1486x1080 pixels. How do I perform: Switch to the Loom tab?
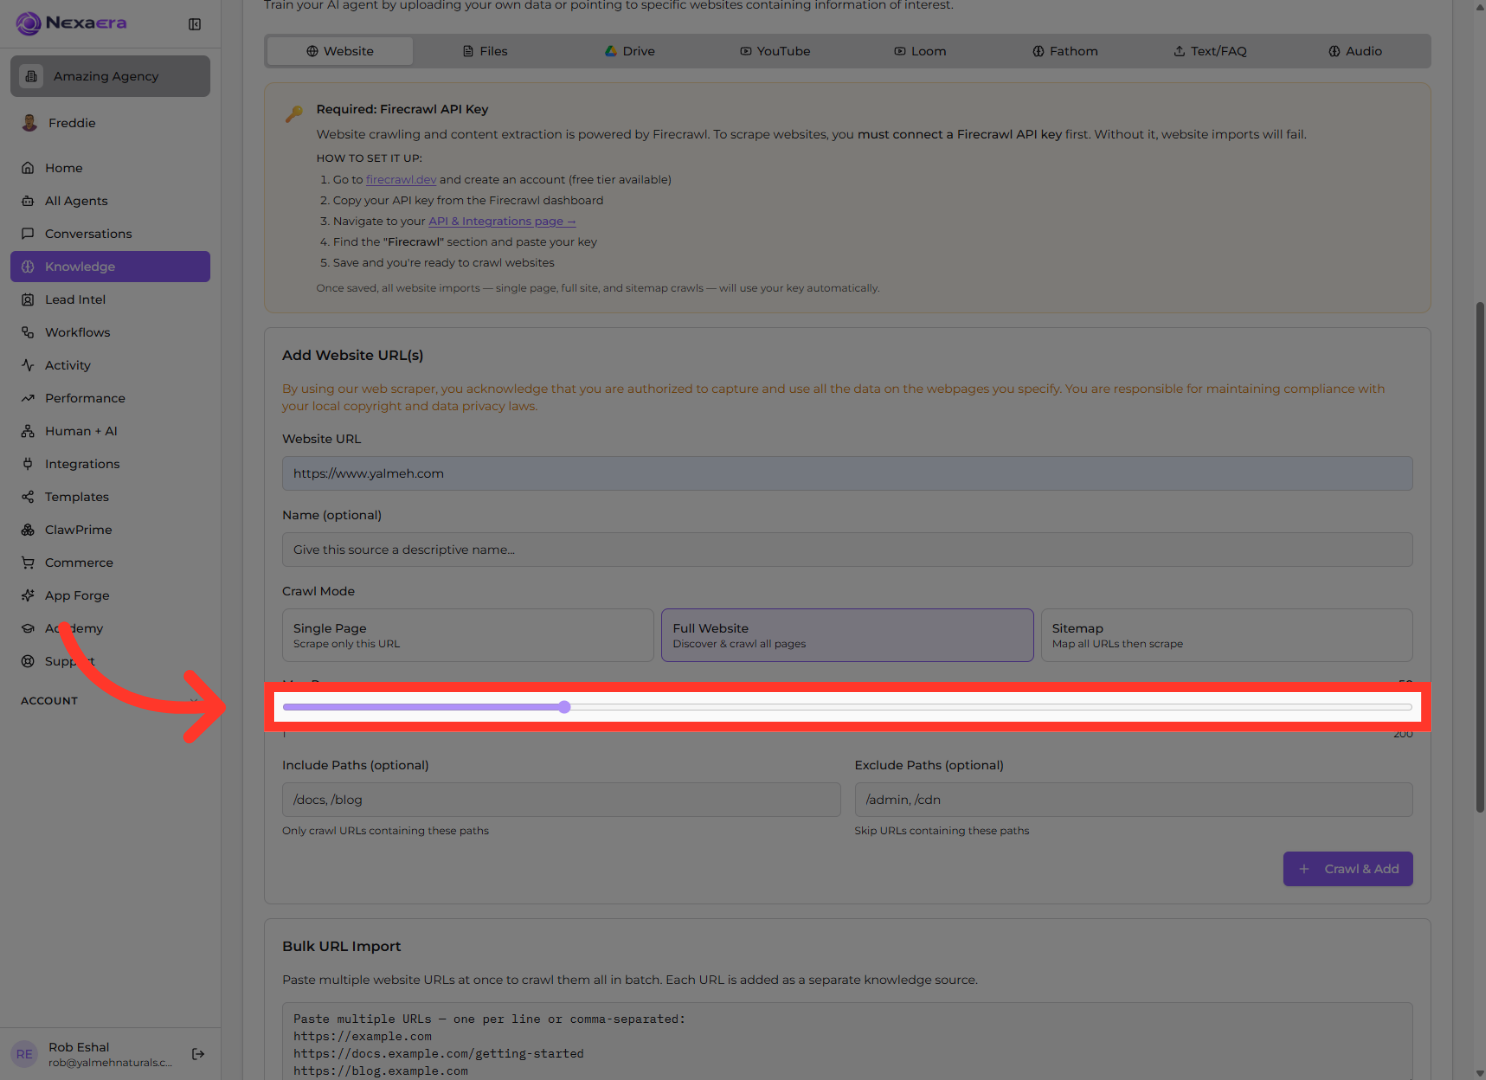pos(920,51)
